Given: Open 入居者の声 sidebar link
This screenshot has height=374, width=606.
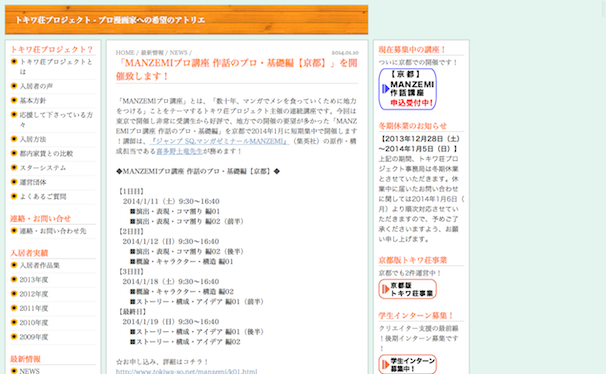Looking at the screenshot, I should point(36,86).
